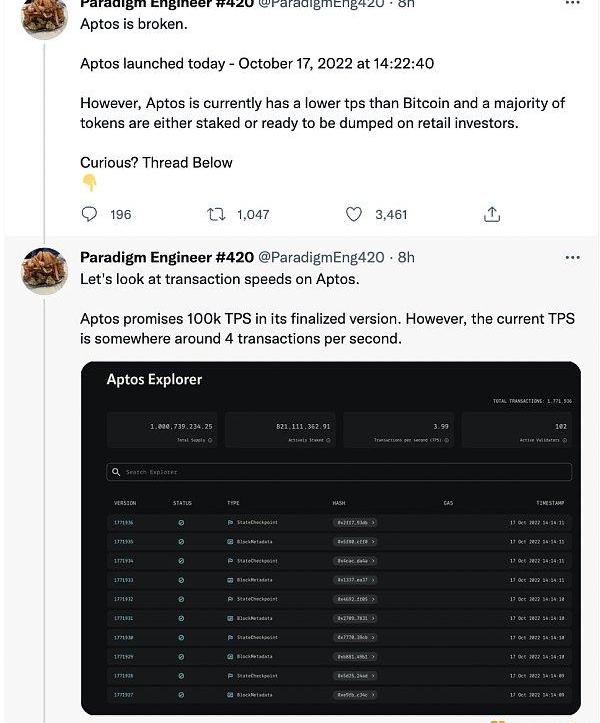The height and width of the screenshot is (723, 600).
Task: Like the tweet with 3,461 likes
Action: 353,214
